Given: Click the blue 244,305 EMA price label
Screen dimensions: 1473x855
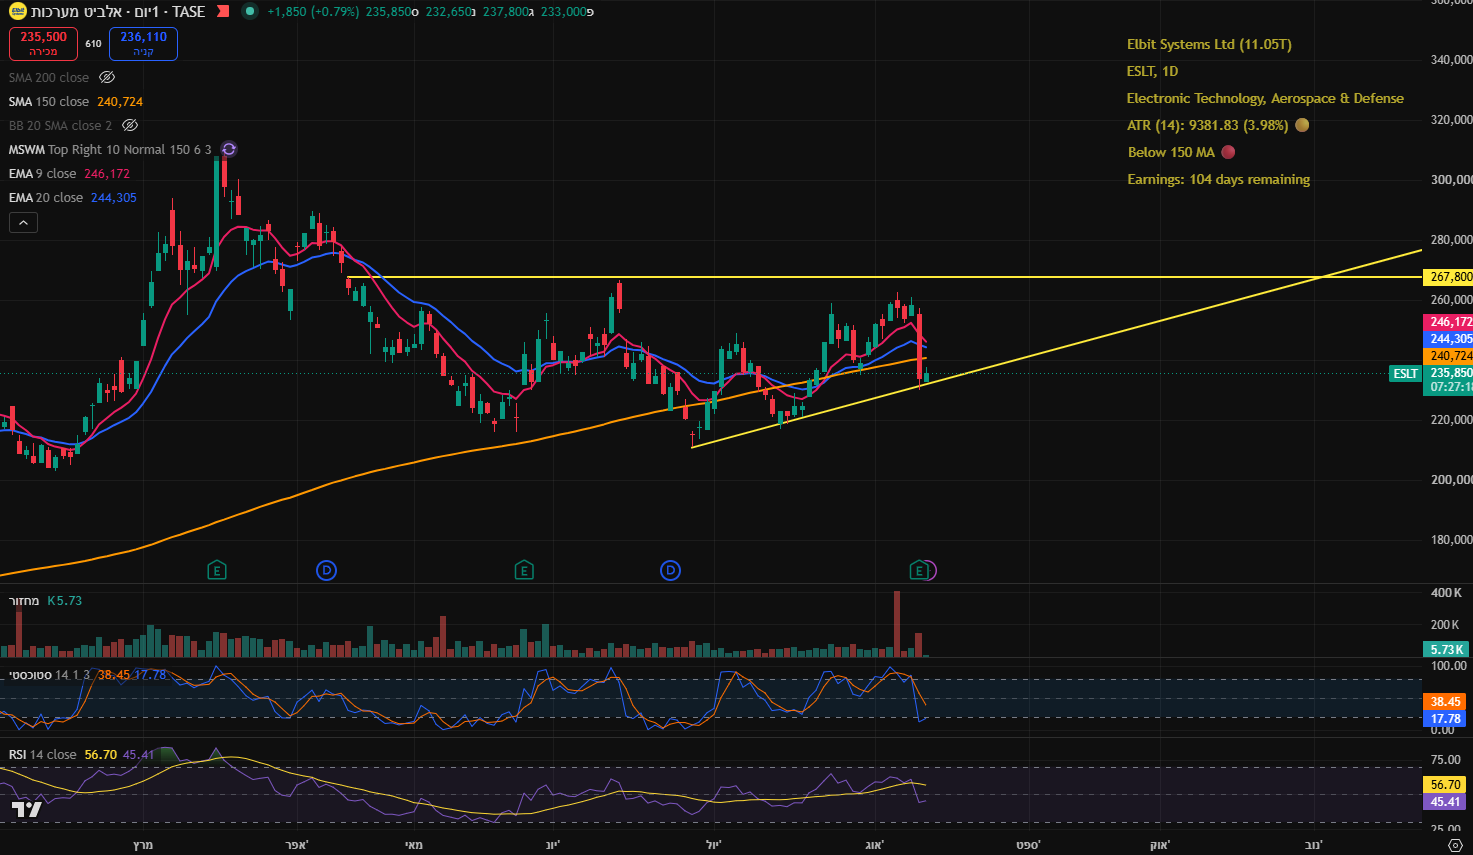Looking at the screenshot, I should tap(1448, 339).
